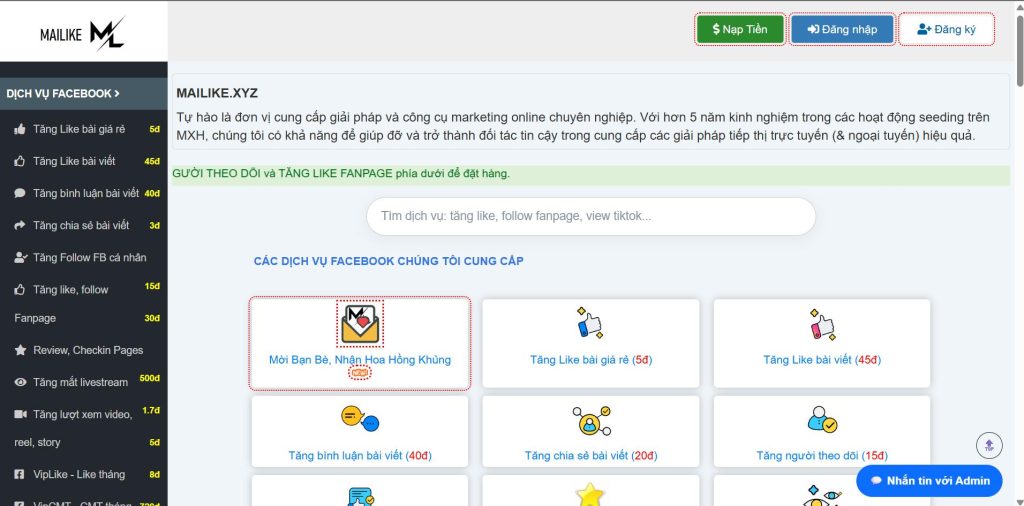
Task: Click the green GỬI THEO DÕI notice banner
Action: (x=591, y=174)
